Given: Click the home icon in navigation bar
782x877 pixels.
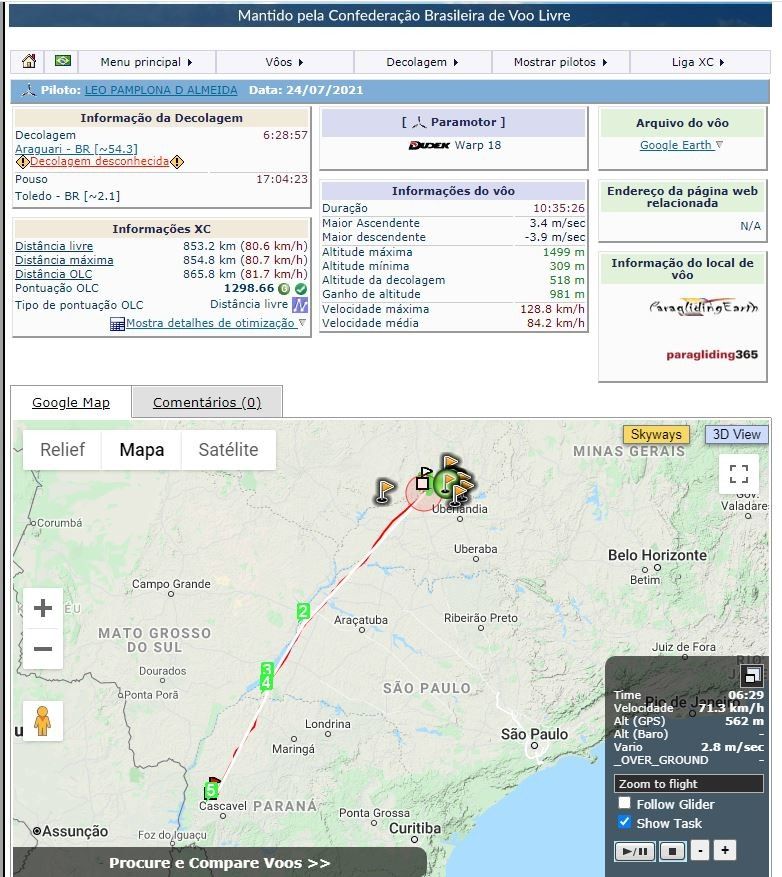Looking at the screenshot, I should click(x=29, y=61).
